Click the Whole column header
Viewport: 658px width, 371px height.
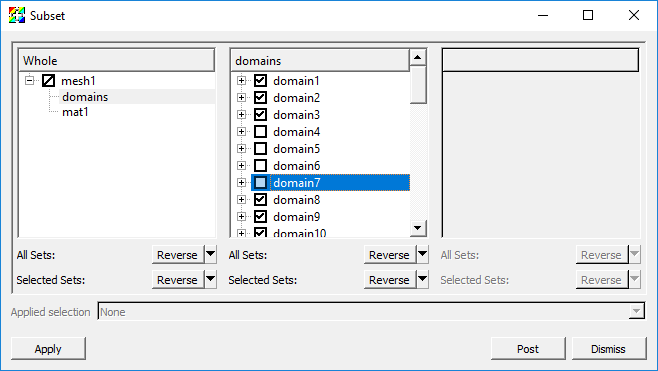117,60
